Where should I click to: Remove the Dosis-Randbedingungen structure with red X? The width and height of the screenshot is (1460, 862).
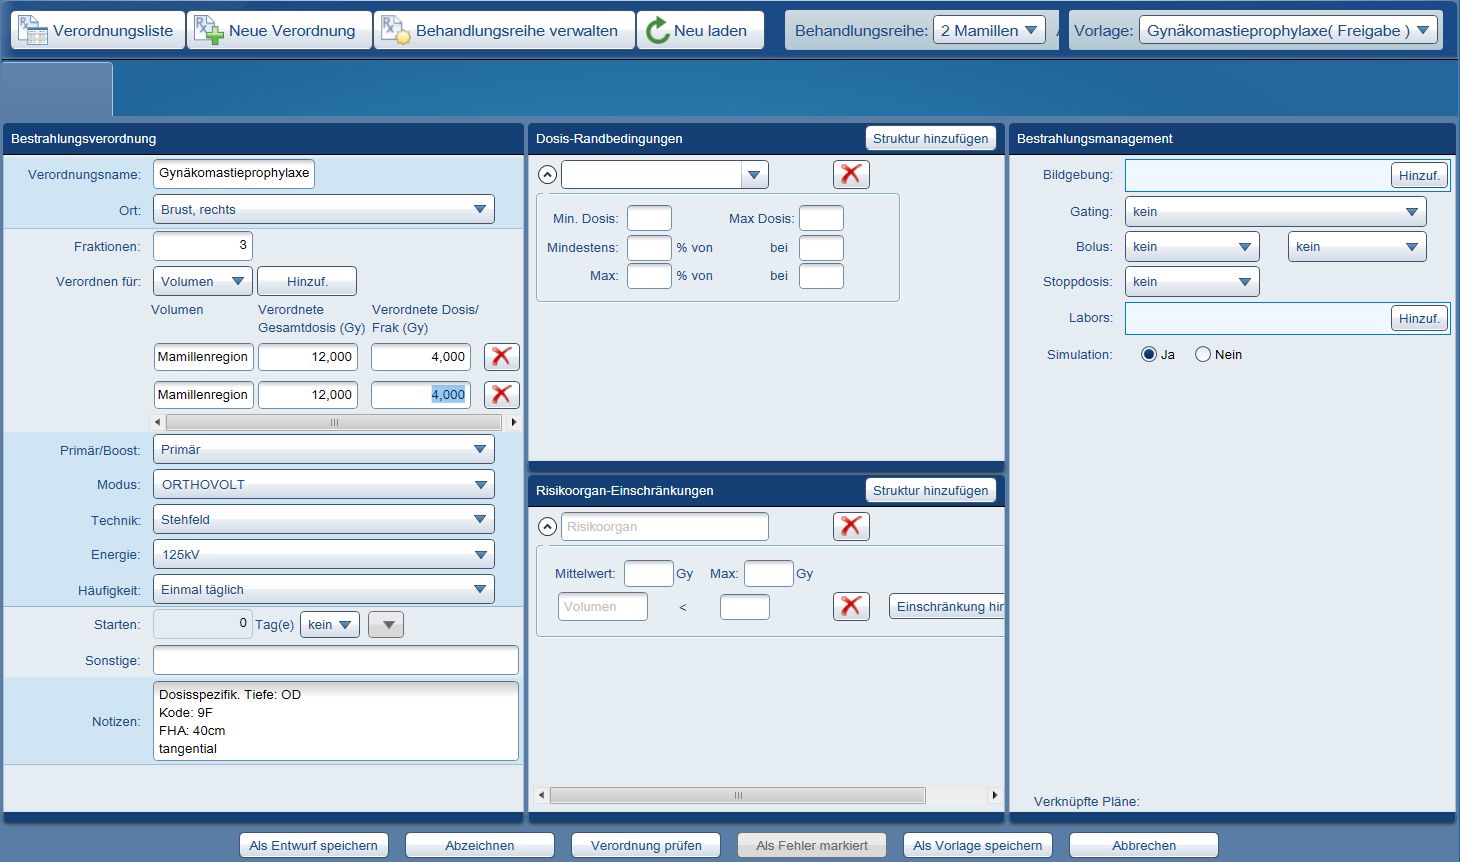pos(851,174)
